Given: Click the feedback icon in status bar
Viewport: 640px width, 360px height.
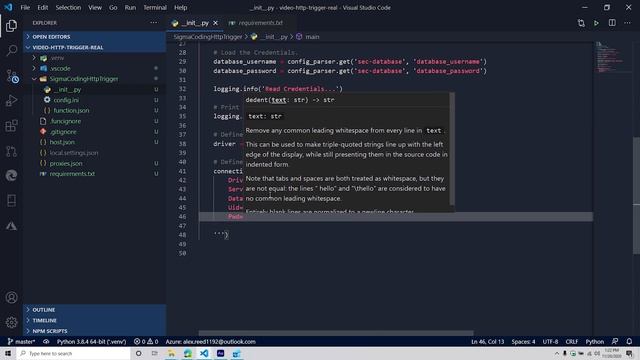Looking at the screenshot, I should [615, 342].
